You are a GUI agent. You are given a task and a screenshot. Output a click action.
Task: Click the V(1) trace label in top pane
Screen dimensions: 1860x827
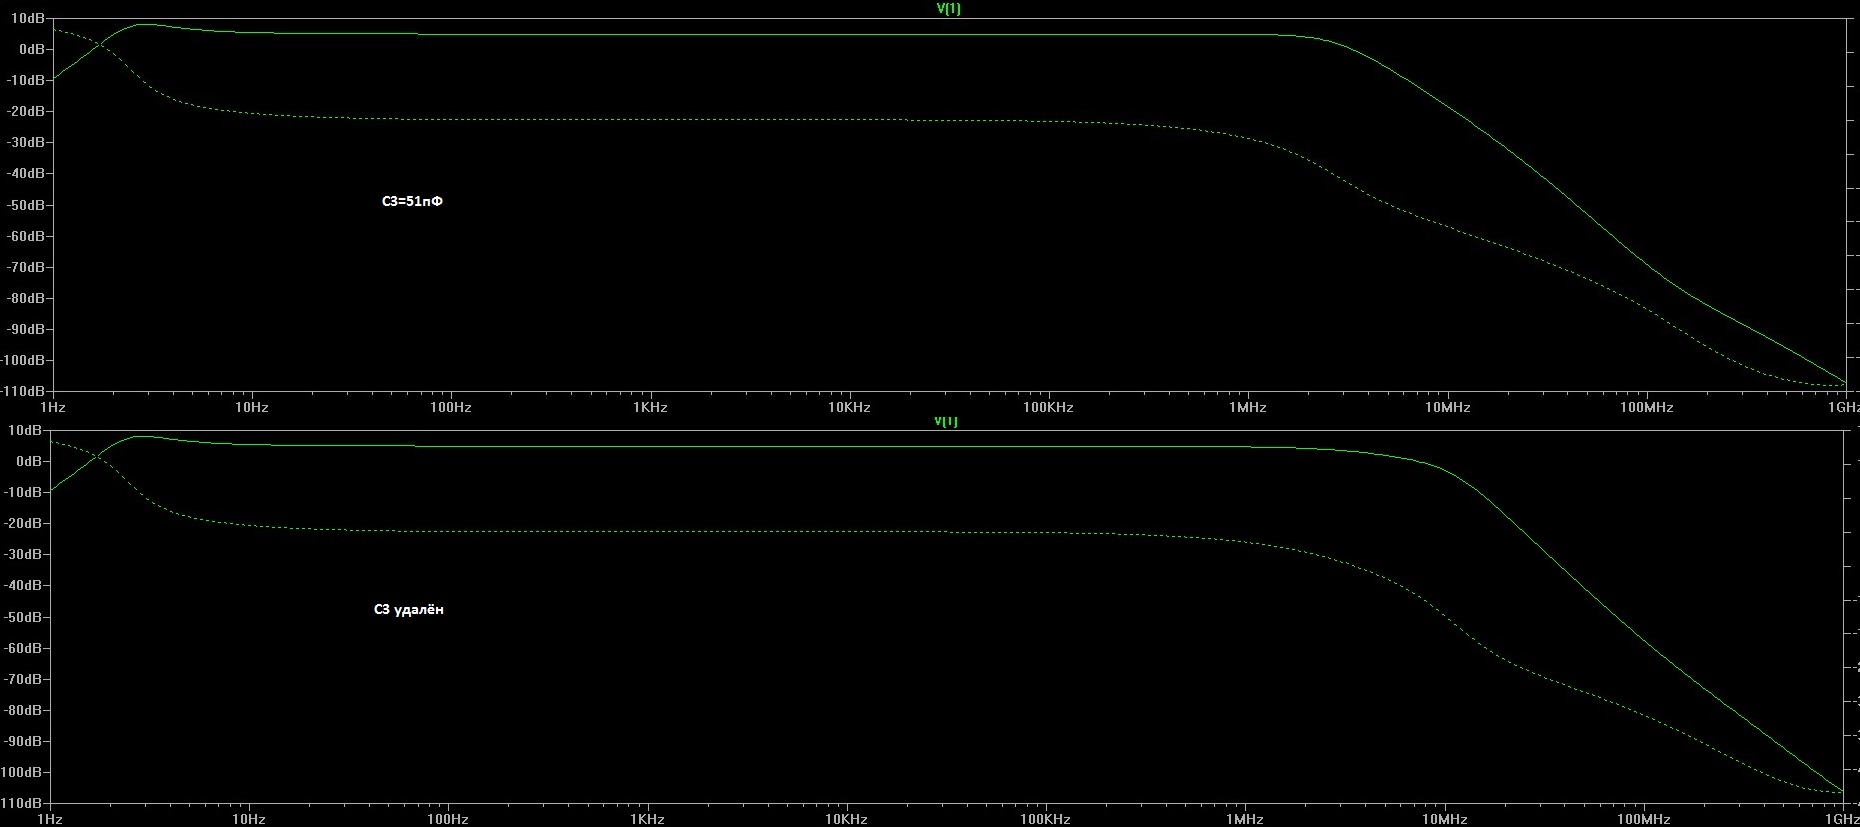click(x=948, y=9)
